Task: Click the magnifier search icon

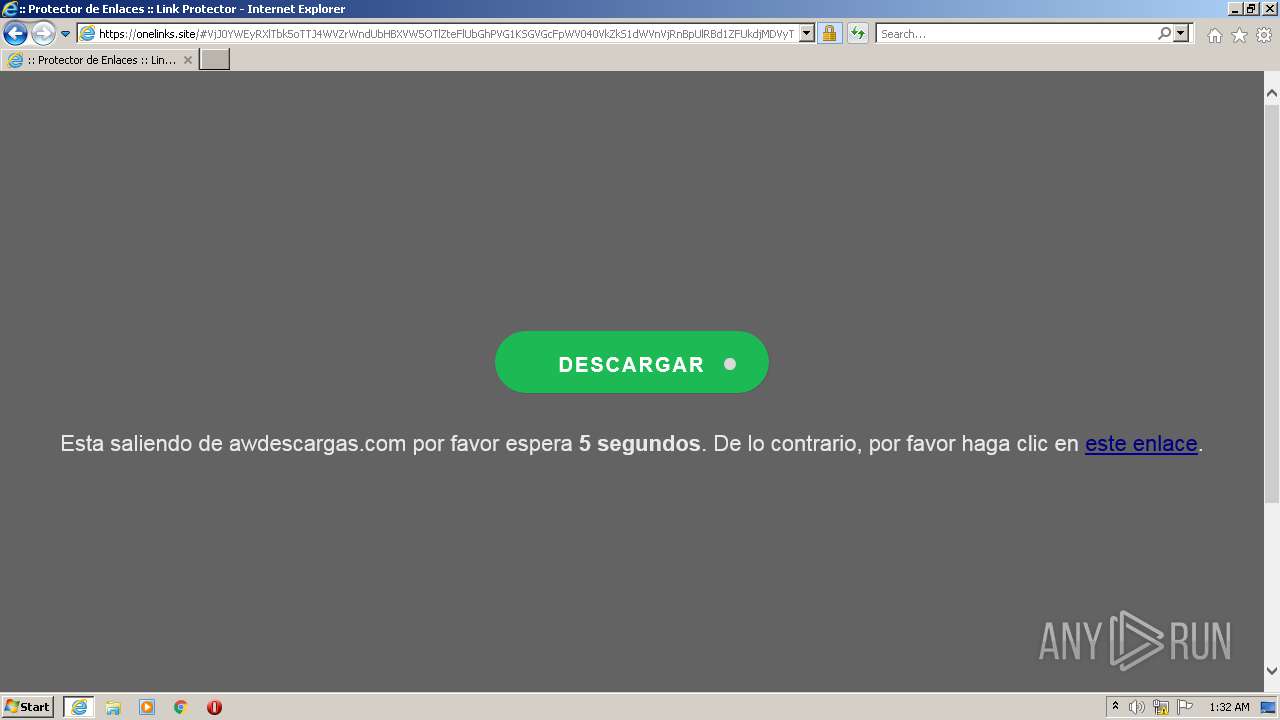Action: click(x=1164, y=33)
